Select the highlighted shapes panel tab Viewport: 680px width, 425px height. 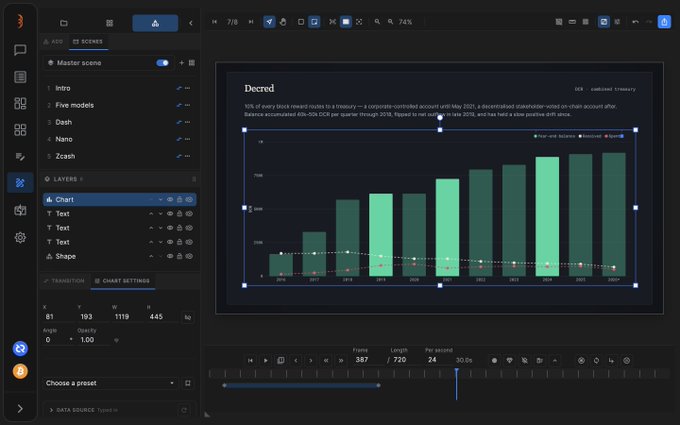(x=155, y=23)
